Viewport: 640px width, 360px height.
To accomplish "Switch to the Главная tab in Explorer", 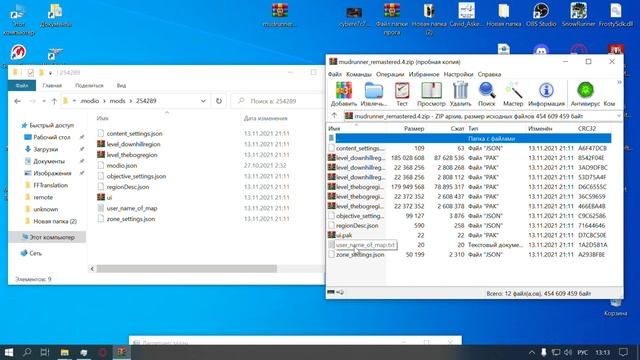I will 52,85.
